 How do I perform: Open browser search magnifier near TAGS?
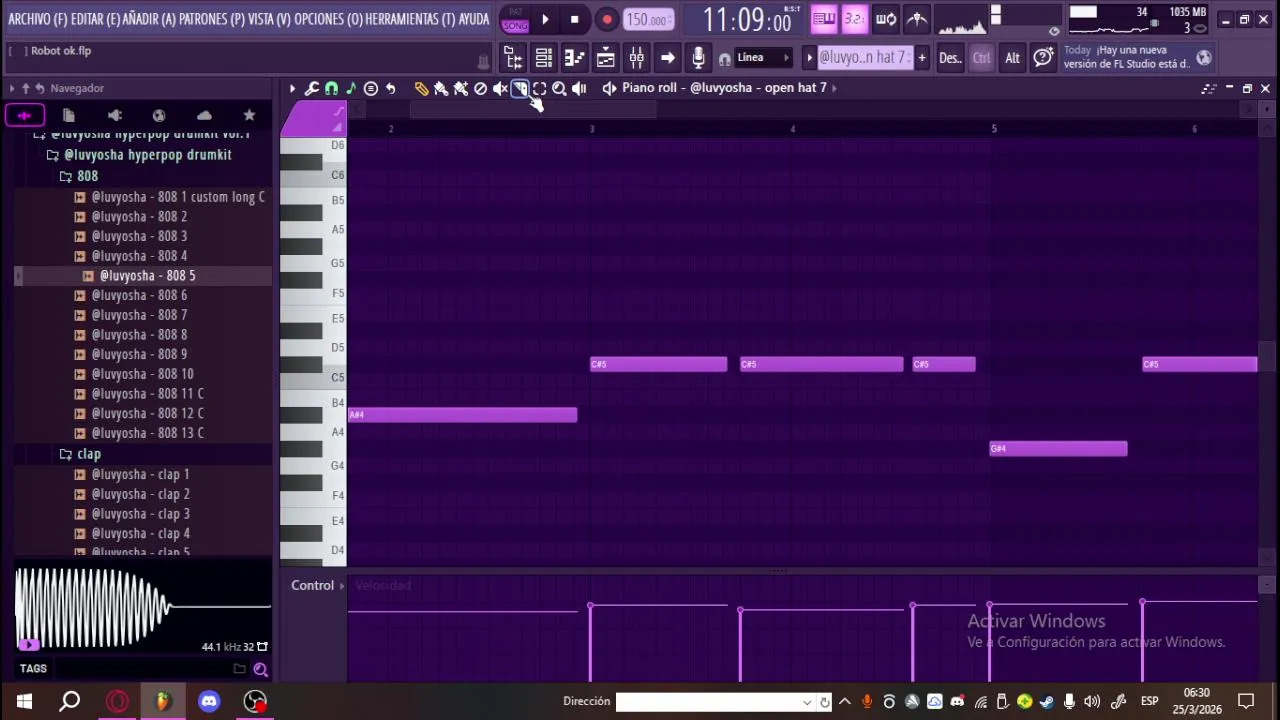pos(260,669)
